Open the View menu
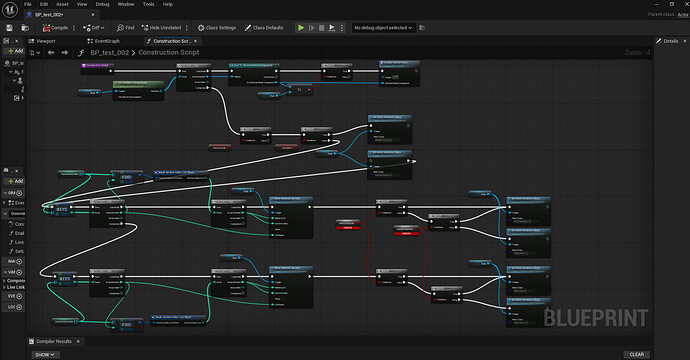This screenshot has height=360, width=690. pos(82,4)
